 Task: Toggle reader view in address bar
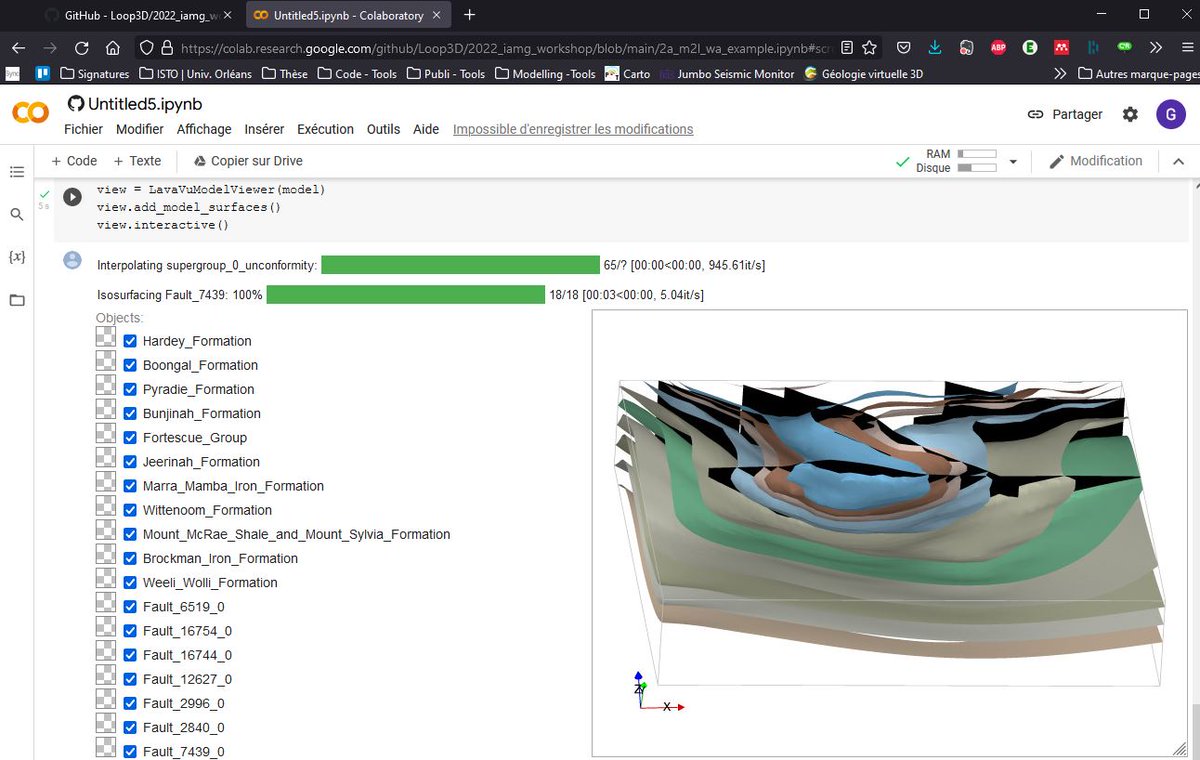[847, 47]
